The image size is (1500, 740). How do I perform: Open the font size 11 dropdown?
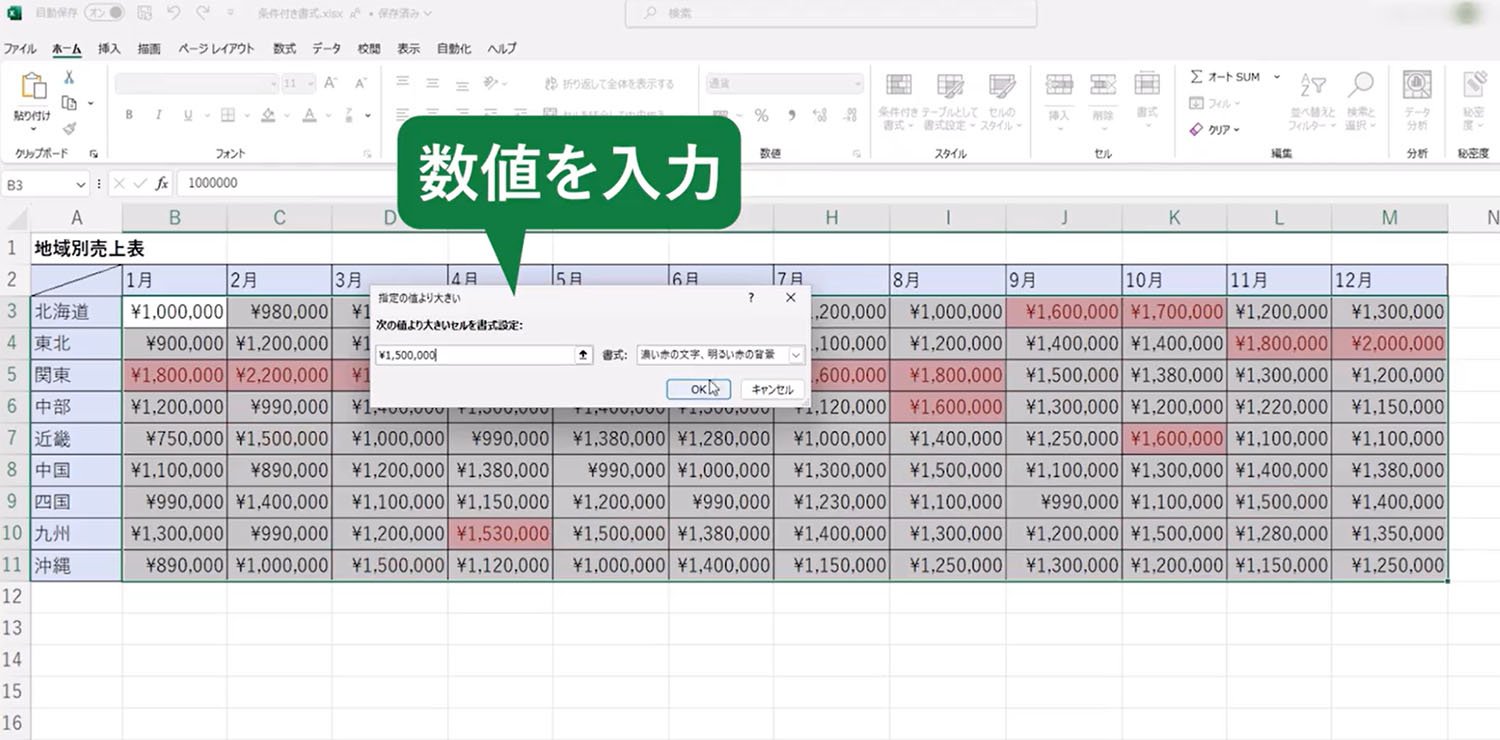(x=311, y=84)
